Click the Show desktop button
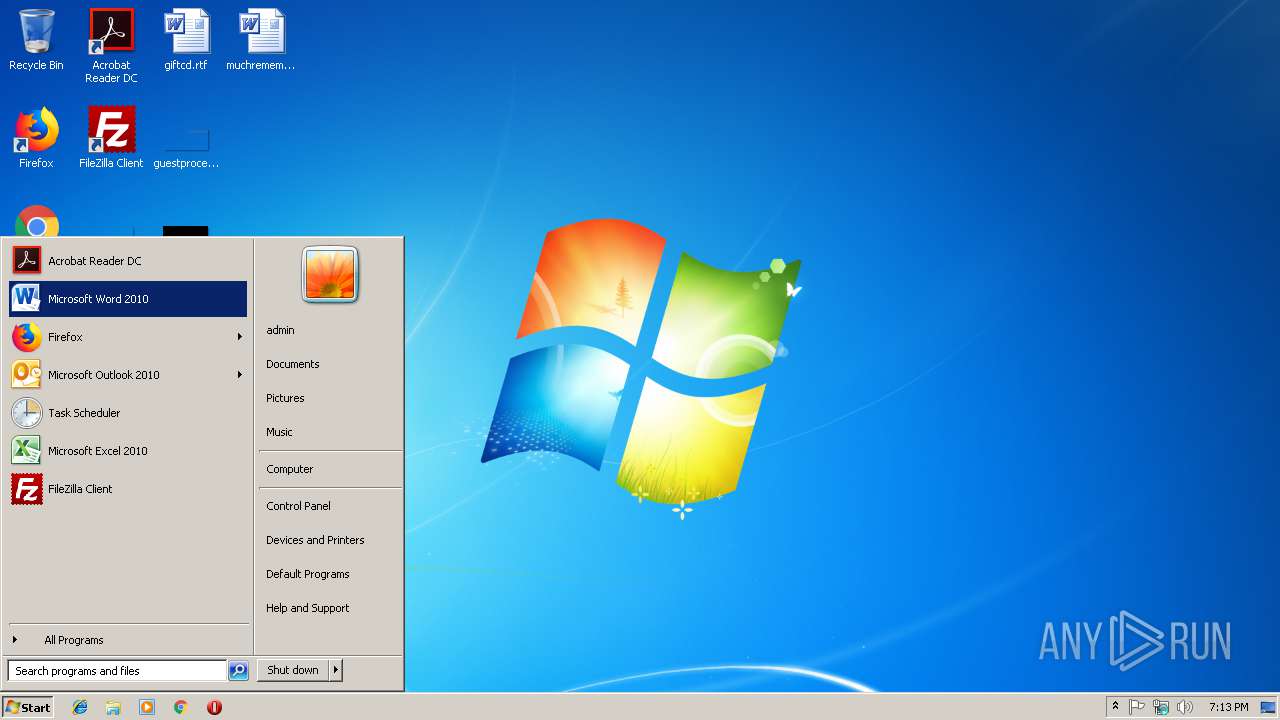Screen dimensions: 1280x720 tap(1269, 707)
